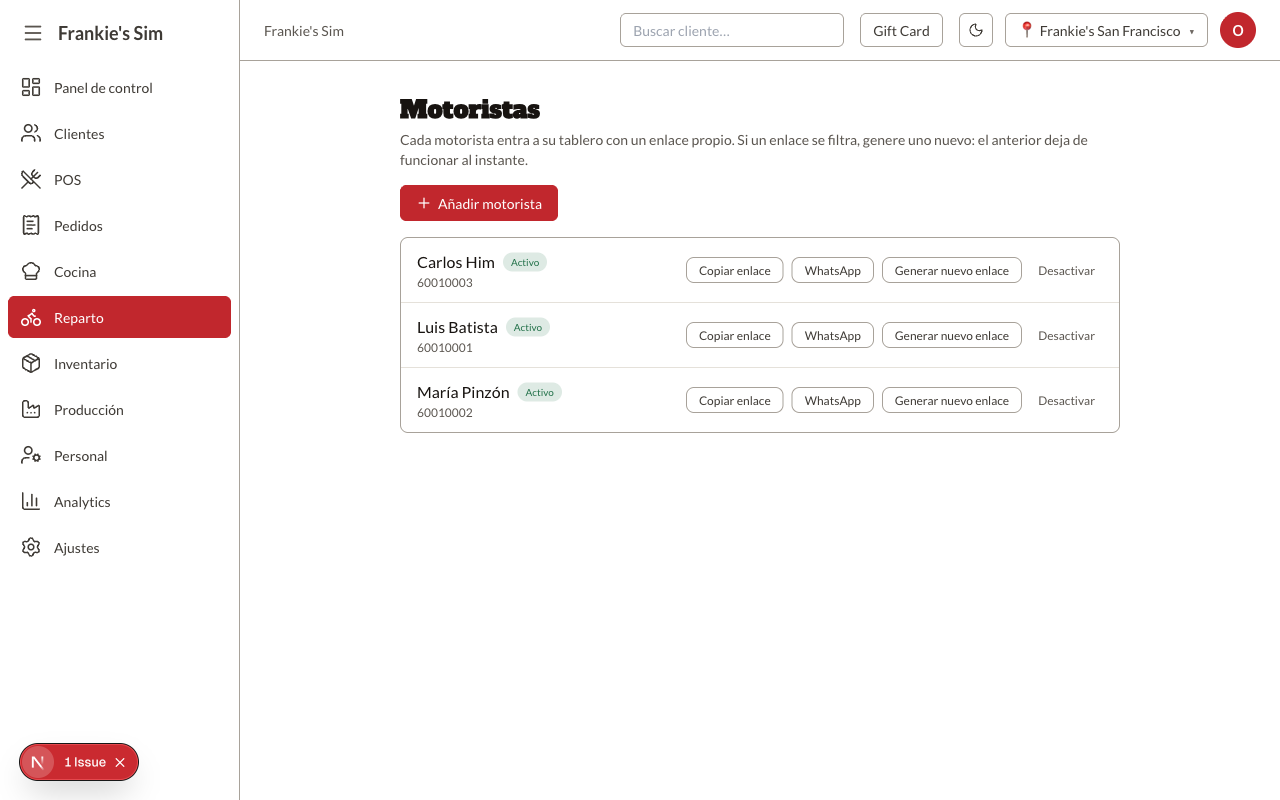Click the Inventario box icon
Image resolution: width=1280 pixels, height=800 pixels.
coord(31,363)
